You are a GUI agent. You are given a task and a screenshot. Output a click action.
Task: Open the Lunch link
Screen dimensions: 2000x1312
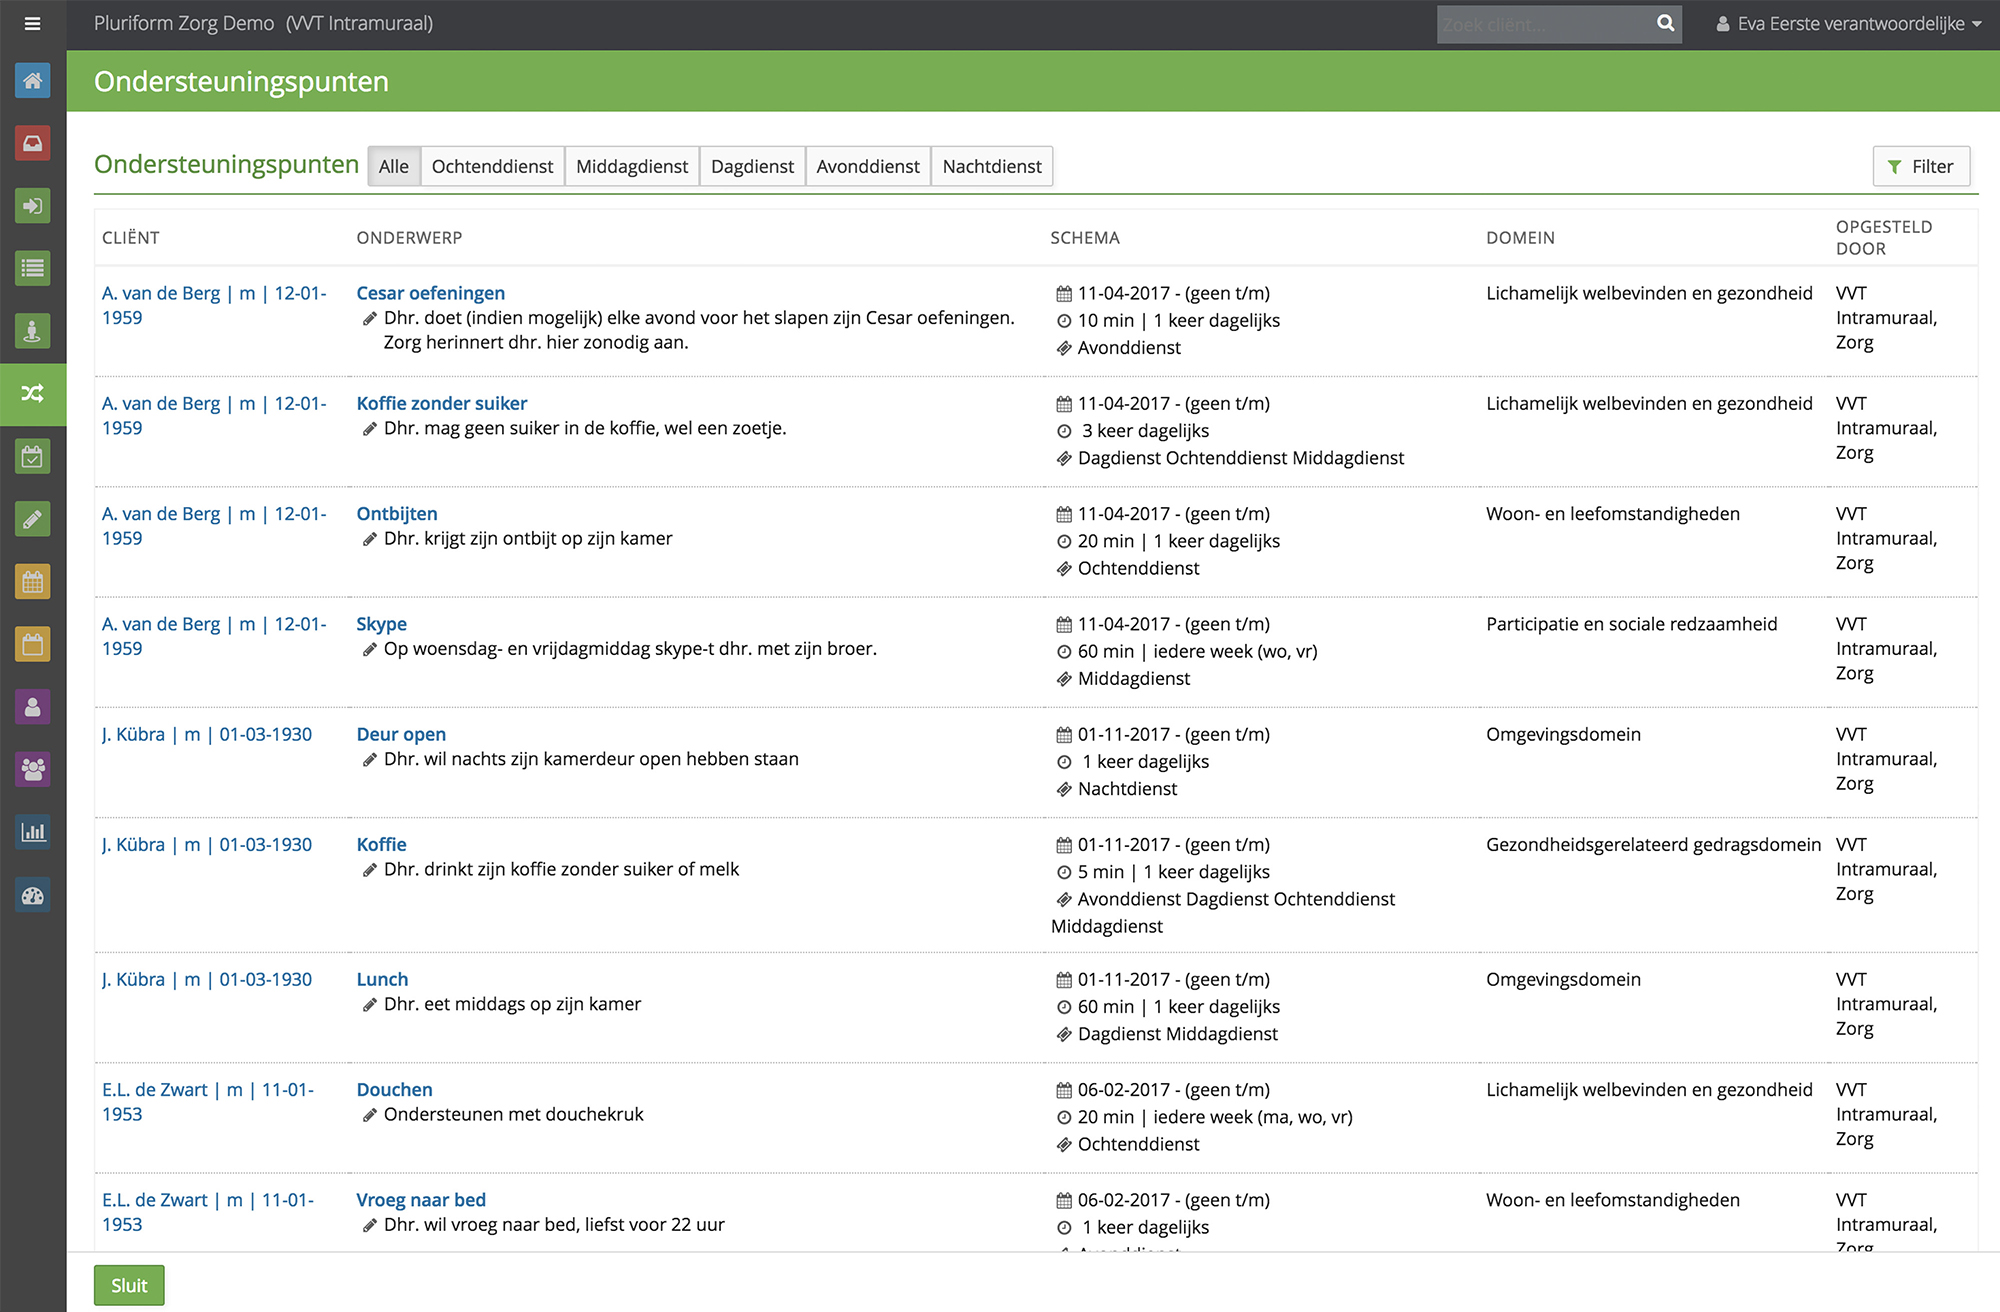click(x=382, y=979)
